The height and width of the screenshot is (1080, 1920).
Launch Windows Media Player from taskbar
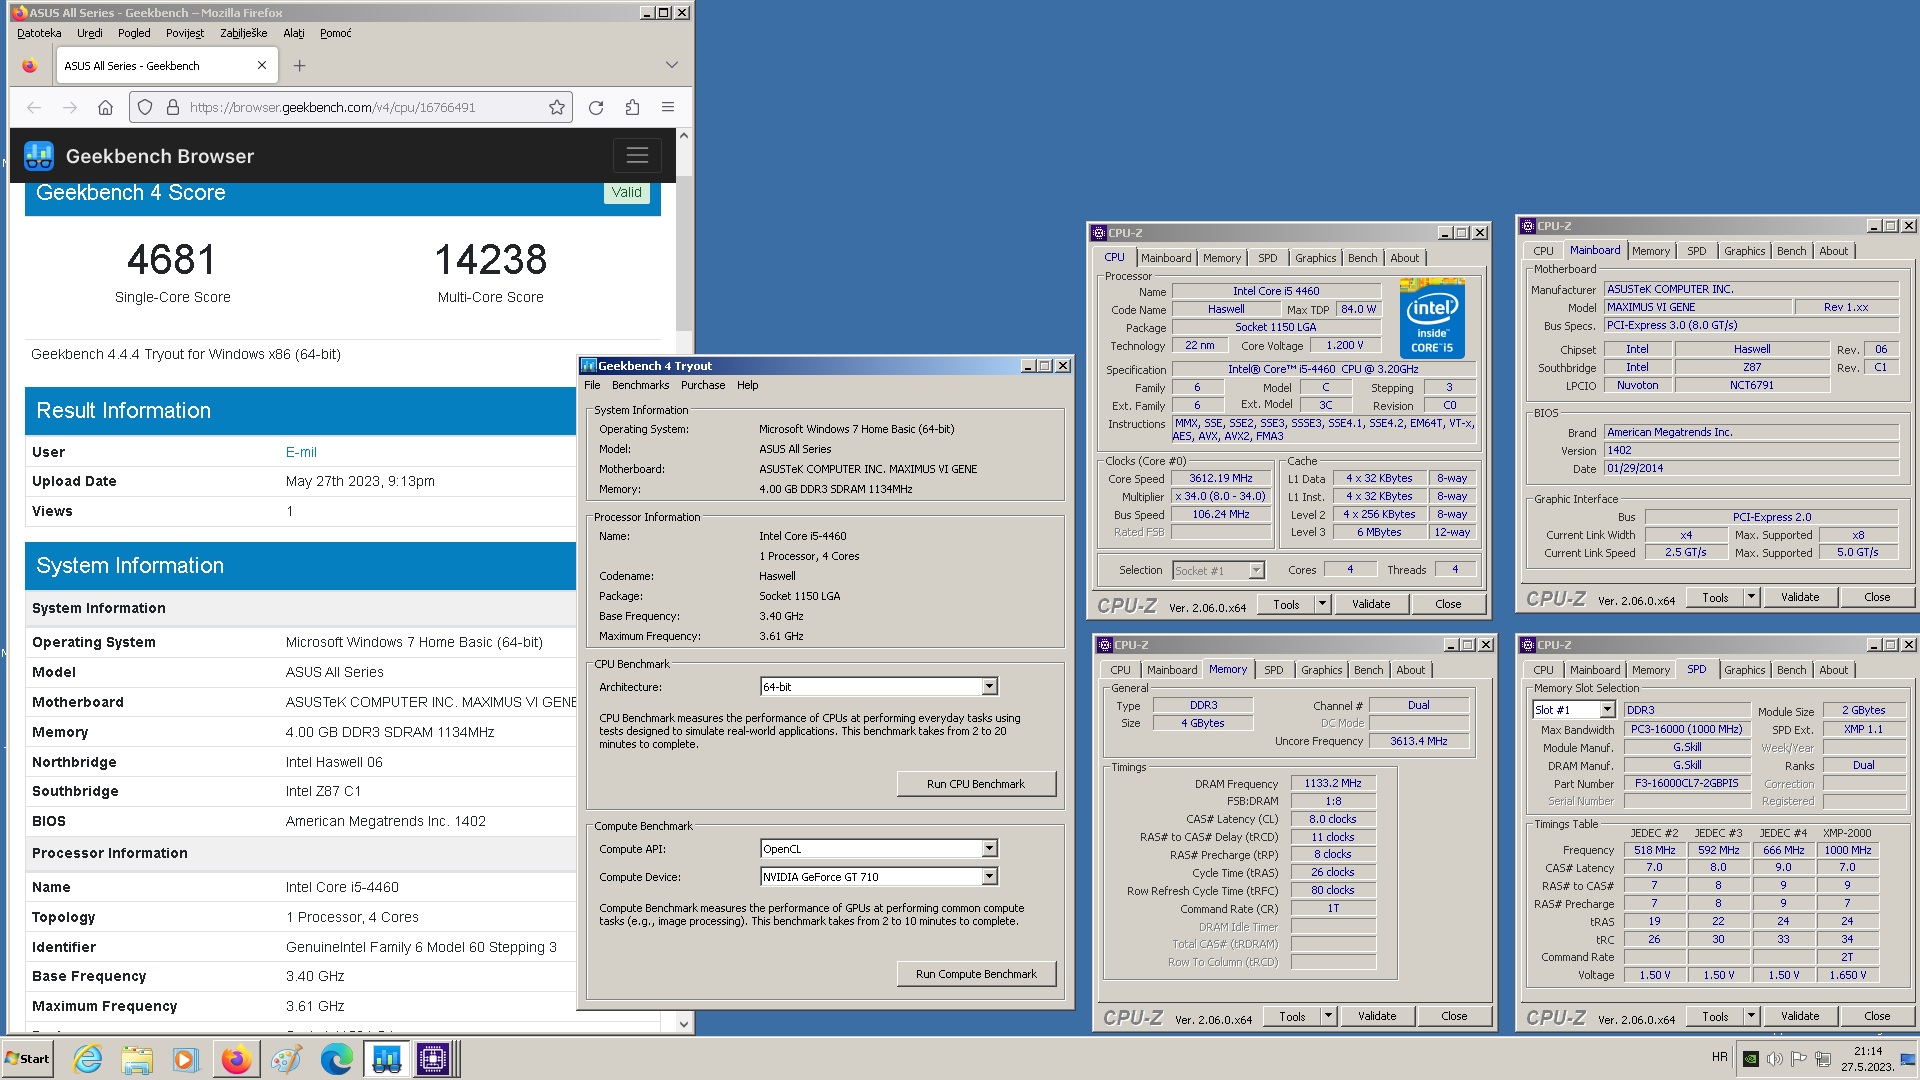[185, 1059]
